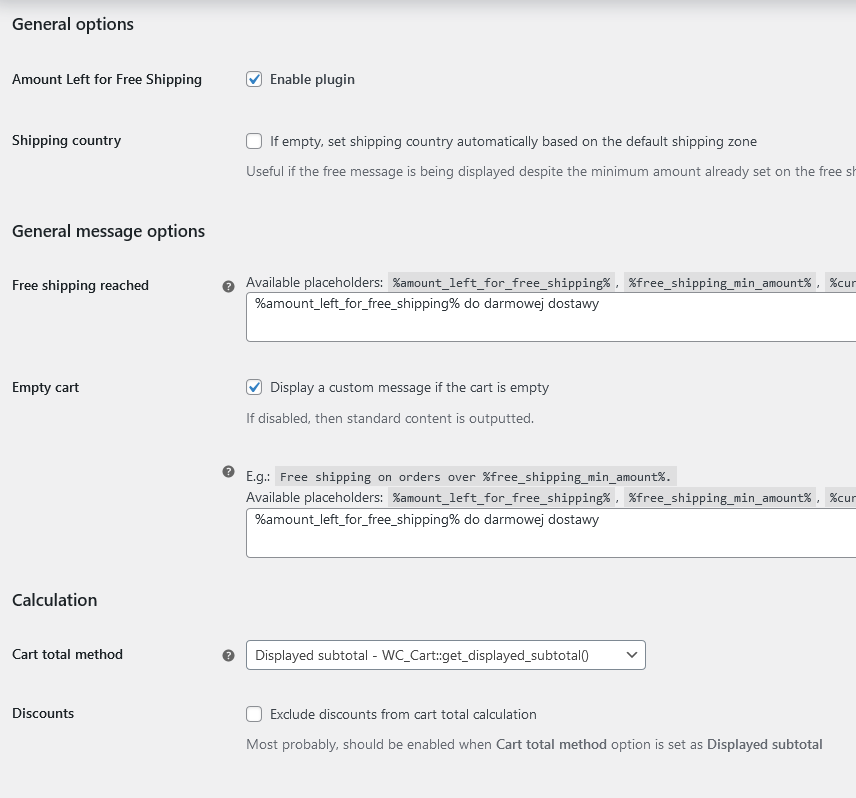The width and height of the screenshot is (856, 798).
Task: Click first %amount_left_for_free_shipping% placeholder code under Free shipping reached
Action: tap(501, 283)
